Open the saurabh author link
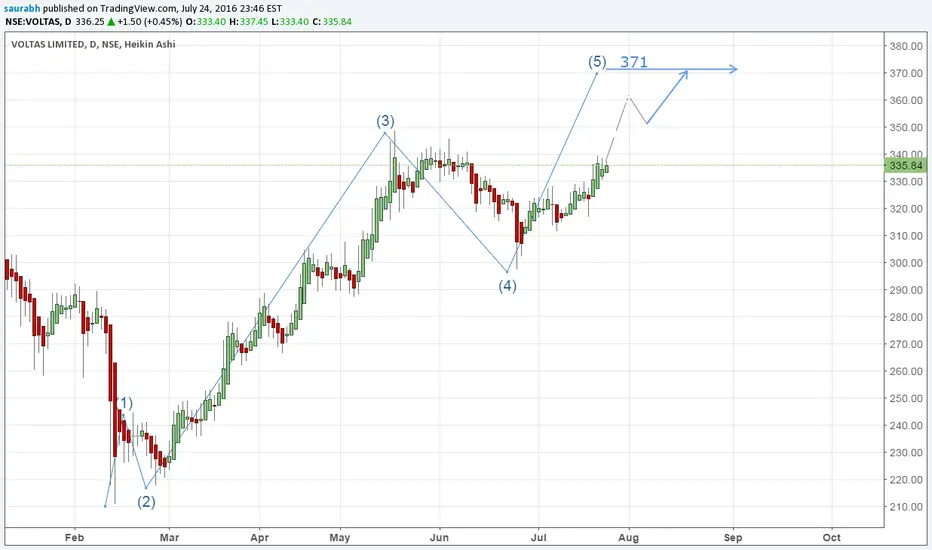 click(23, 8)
